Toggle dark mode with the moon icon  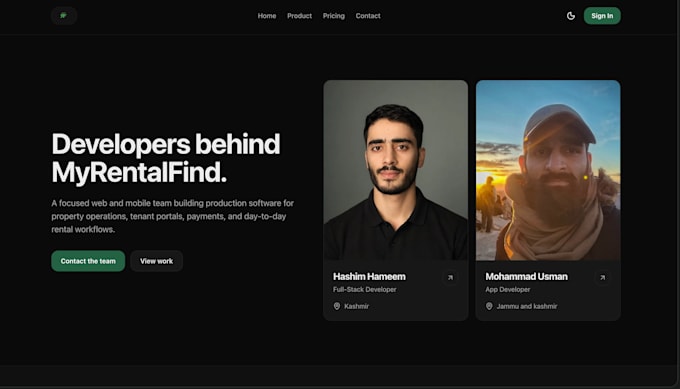571,16
